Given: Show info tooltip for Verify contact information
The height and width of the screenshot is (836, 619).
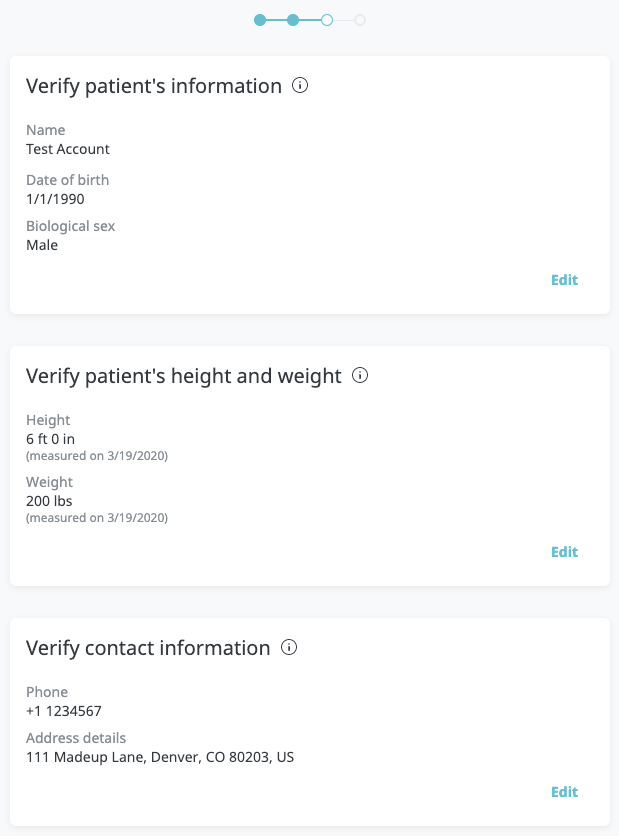Looking at the screenshot, I should [289, 648].
